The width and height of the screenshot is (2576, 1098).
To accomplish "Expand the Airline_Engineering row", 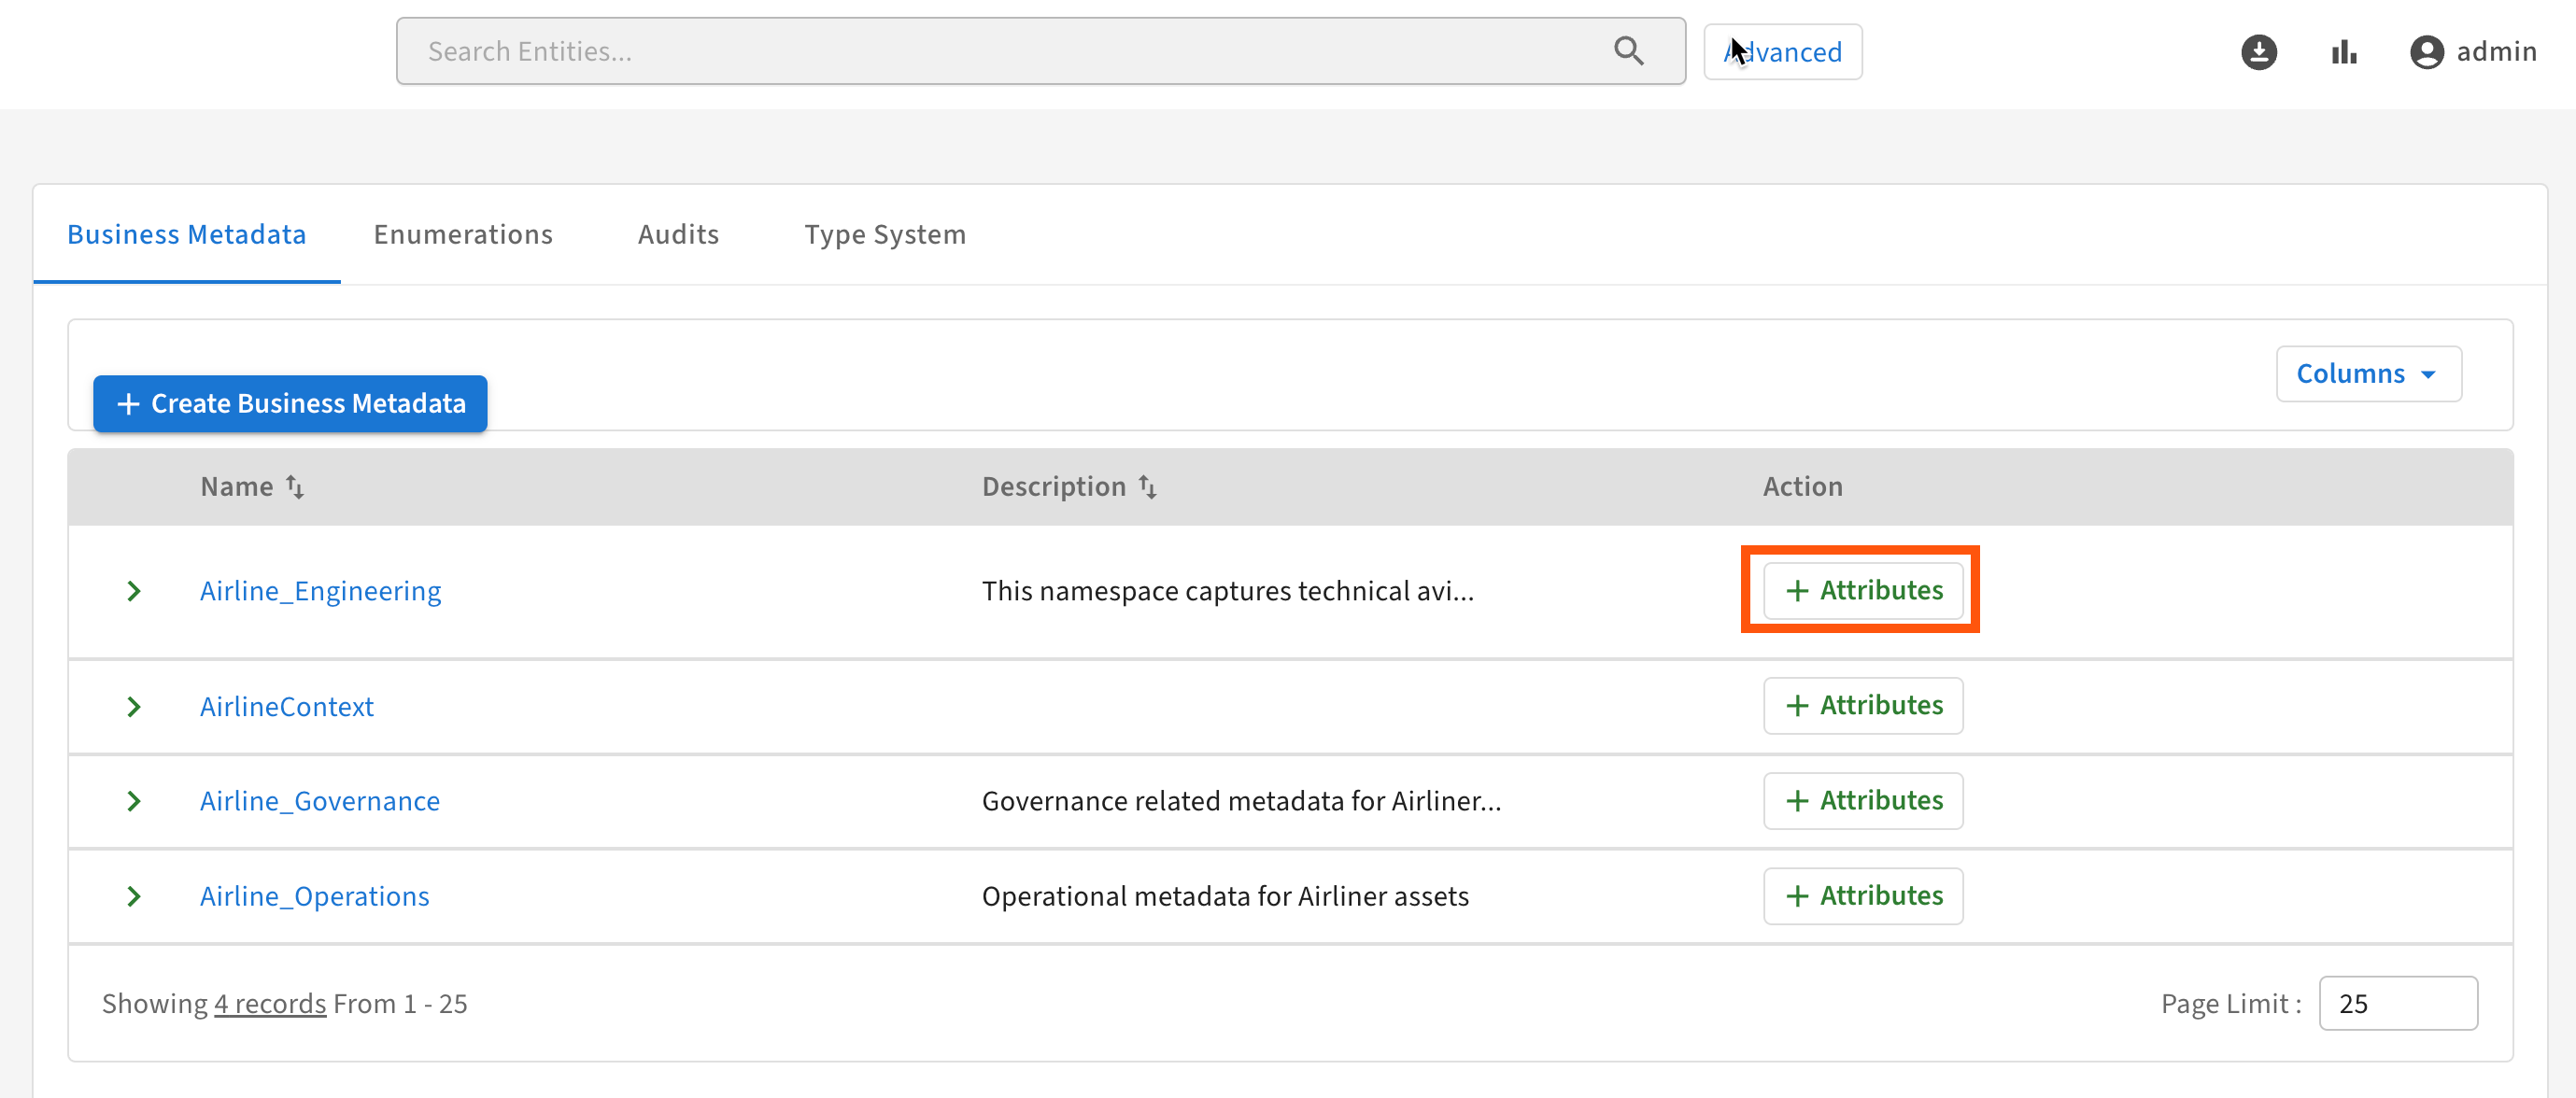I will coord(134,591).
